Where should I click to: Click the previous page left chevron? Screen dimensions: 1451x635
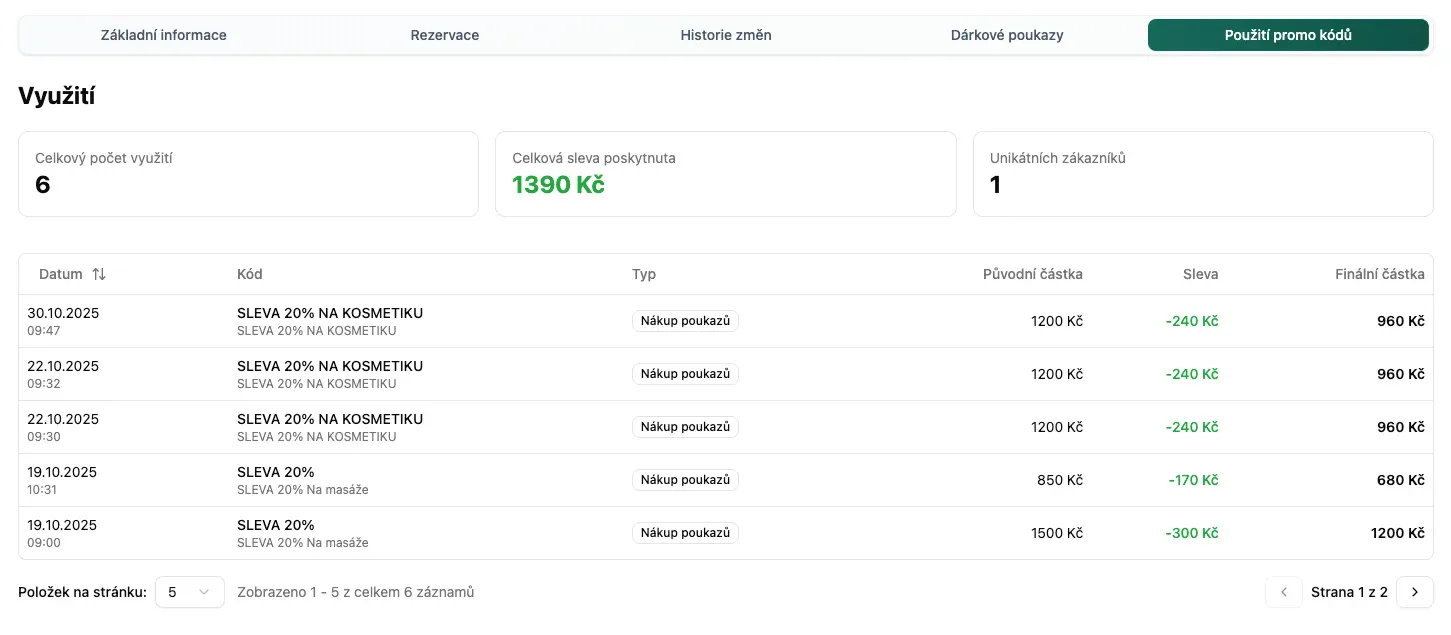[1283, 592]
